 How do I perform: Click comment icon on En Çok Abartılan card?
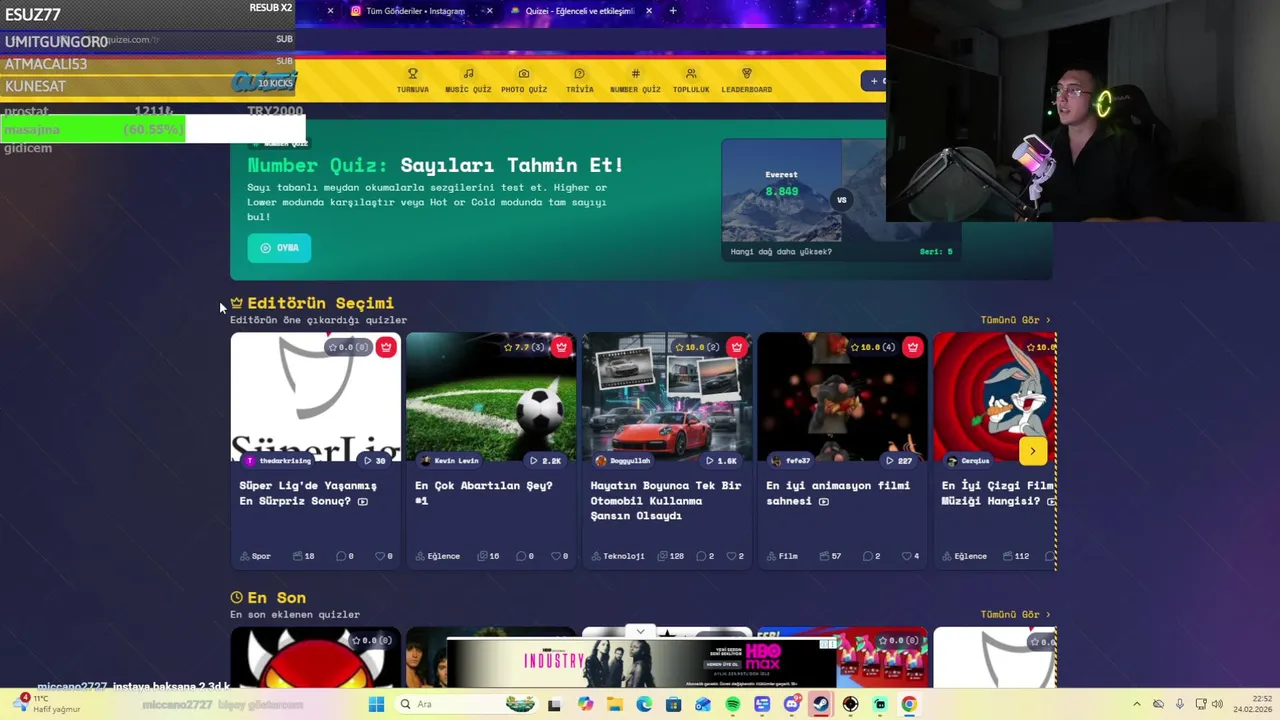[x=520, y=556]
